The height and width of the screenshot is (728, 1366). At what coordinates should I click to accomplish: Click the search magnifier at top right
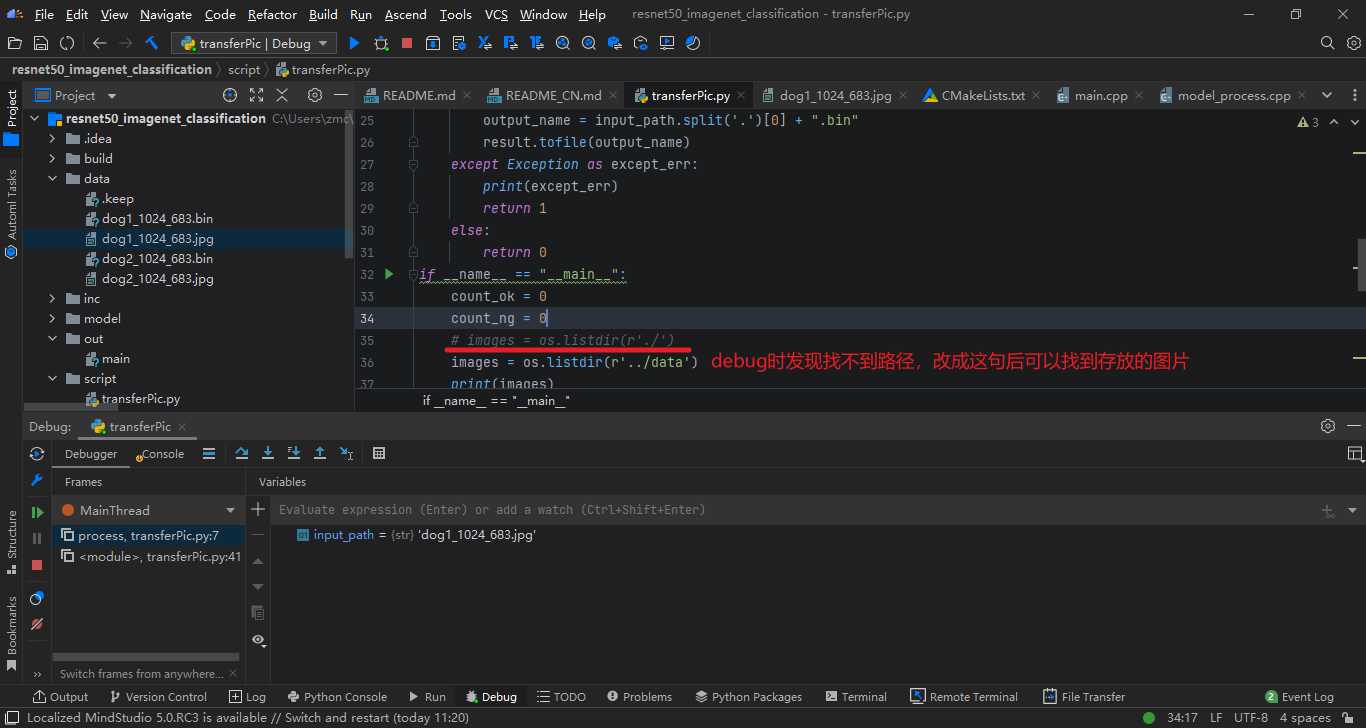click(x=1328, y=43)
